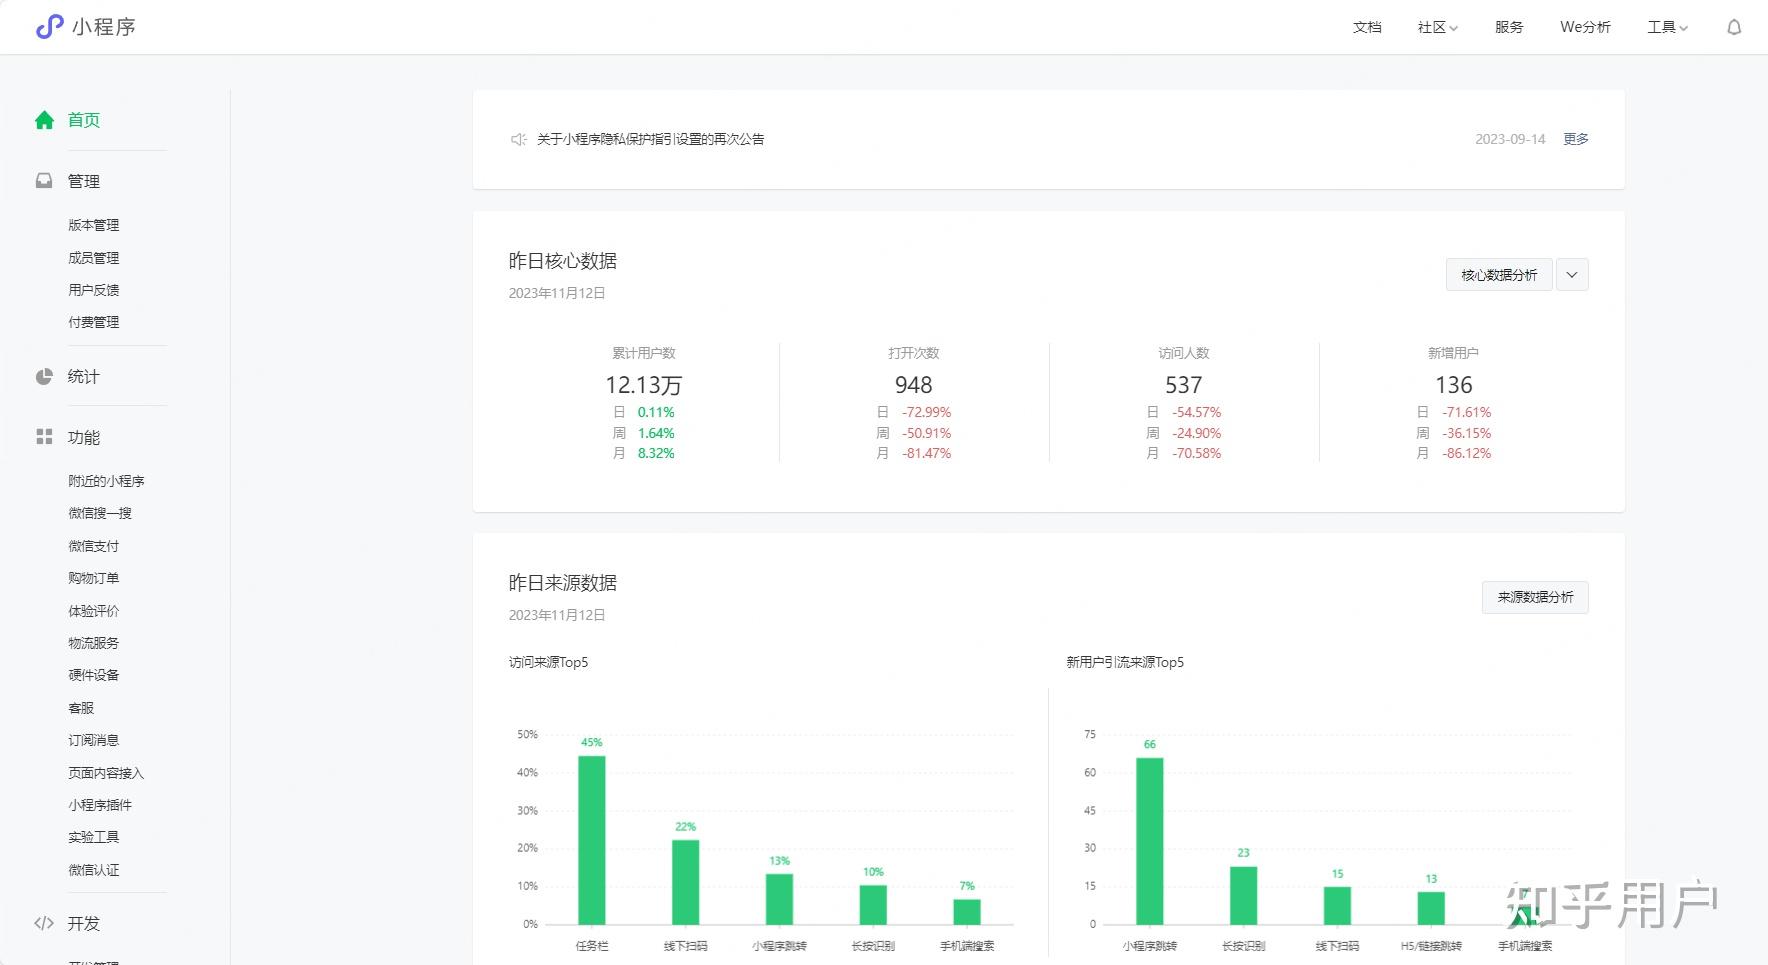The height and width of the screenshot is (965, 1768).
Task: Click the 昨日核心数据 heading
Action: [x=563, y=261]
